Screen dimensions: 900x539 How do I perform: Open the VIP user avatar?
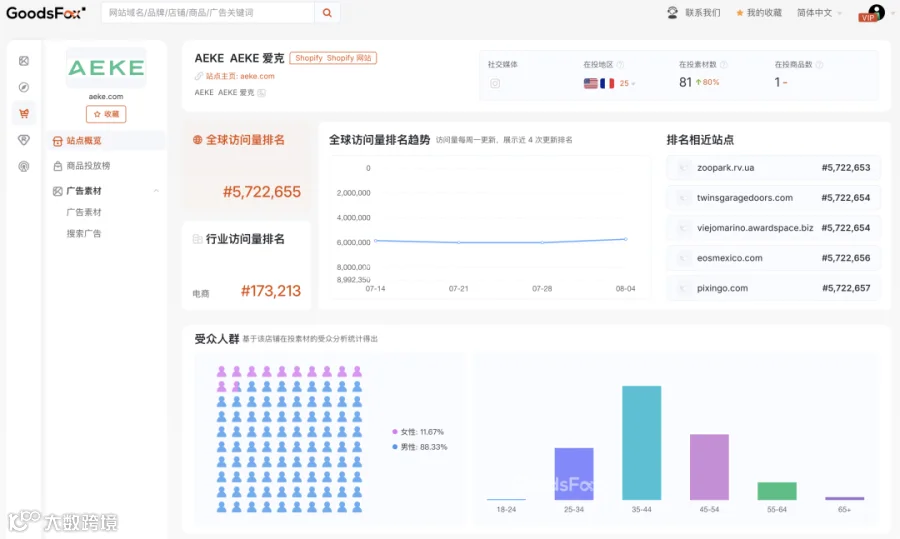(873, 13)
